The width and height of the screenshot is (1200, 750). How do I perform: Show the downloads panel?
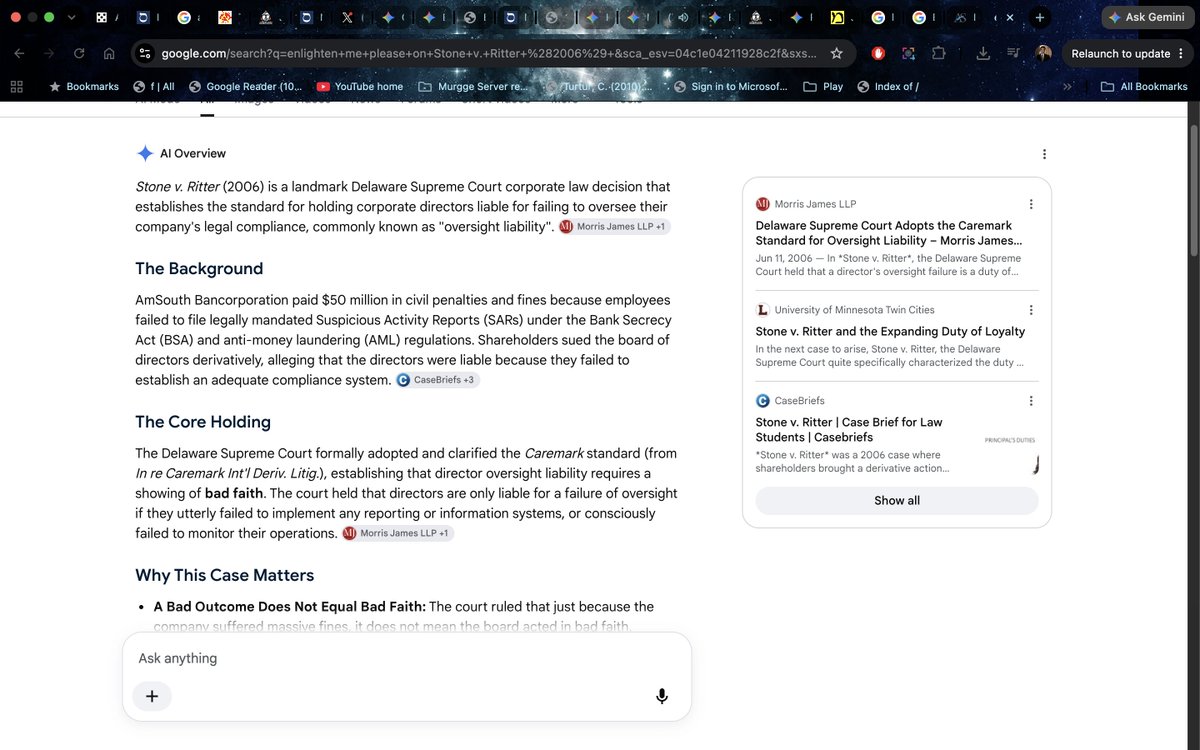click(x=984, y=54)
